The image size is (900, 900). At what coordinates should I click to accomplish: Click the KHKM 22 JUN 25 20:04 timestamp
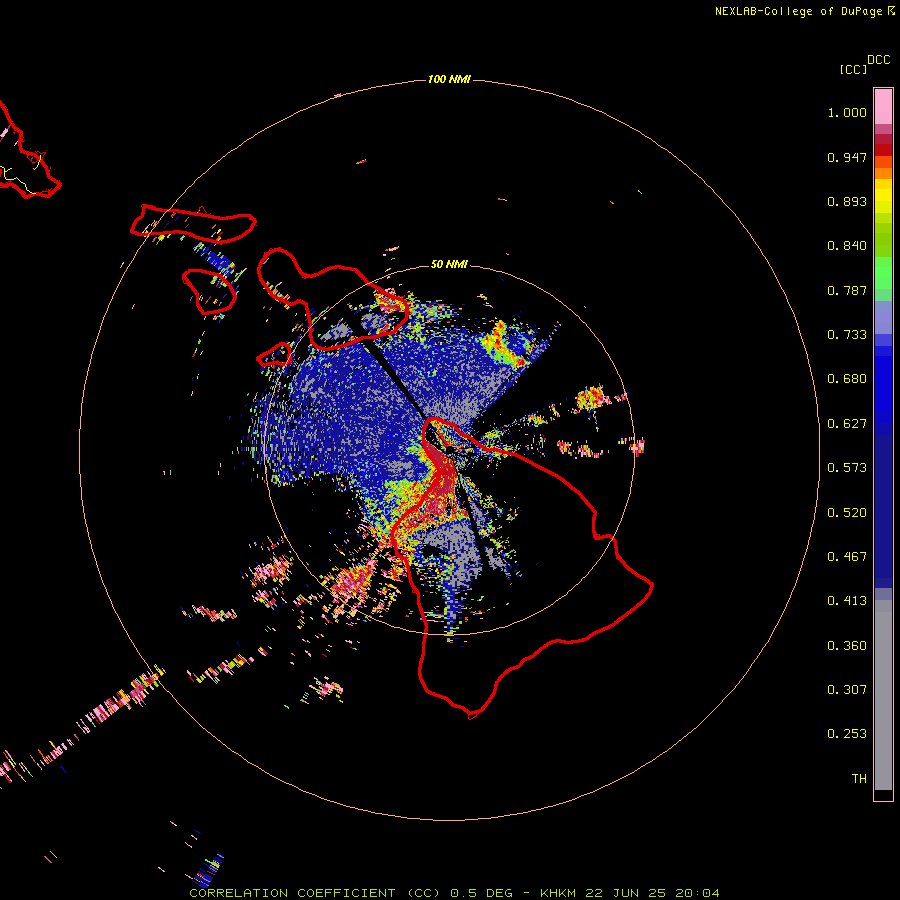pos(630,893)
